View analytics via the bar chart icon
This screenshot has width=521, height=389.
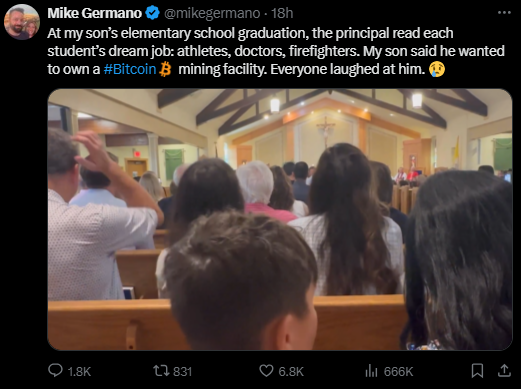coord(371,371)
